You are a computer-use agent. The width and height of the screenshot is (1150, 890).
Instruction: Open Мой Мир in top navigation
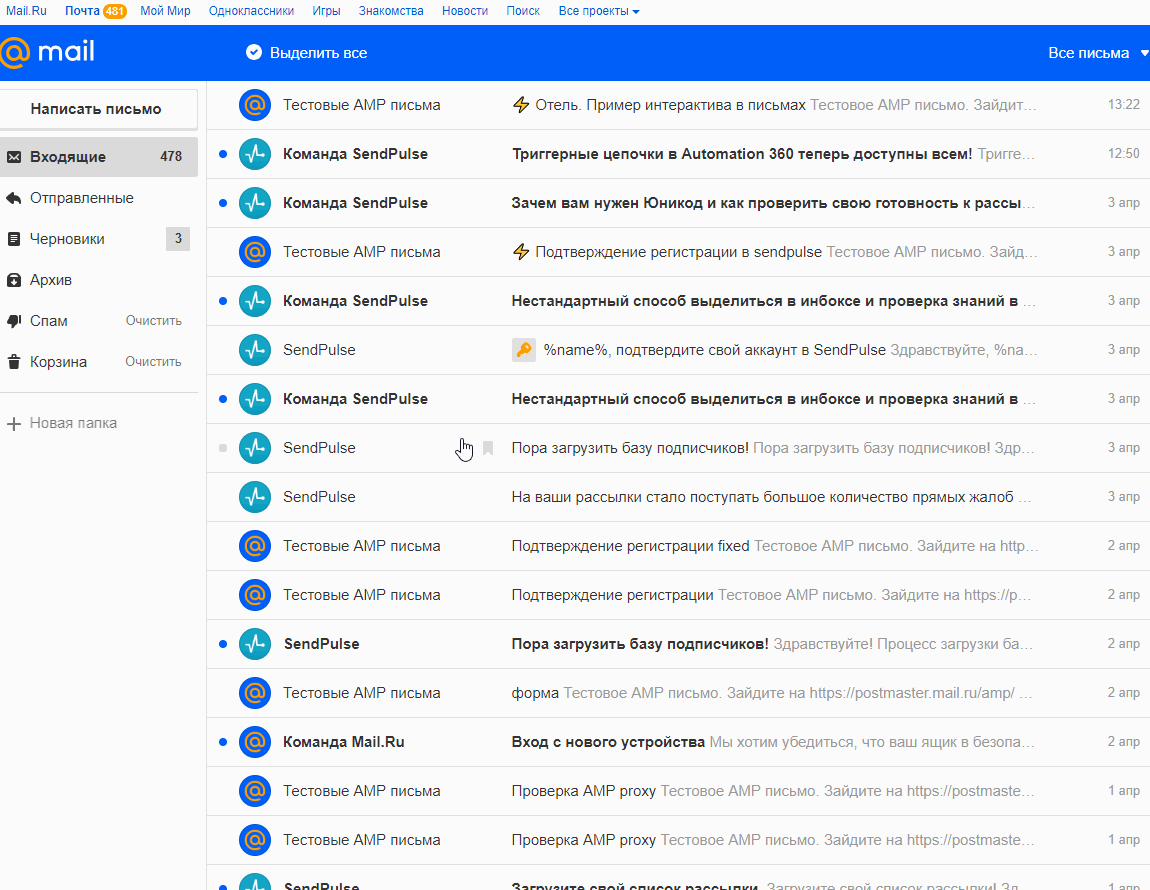165,11
